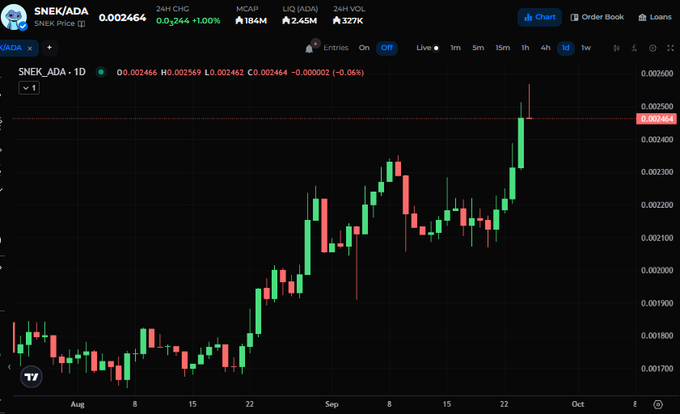Click the current price label 0.002464 on axis
This screenshot has height=414, width=680.
point(656,119)
